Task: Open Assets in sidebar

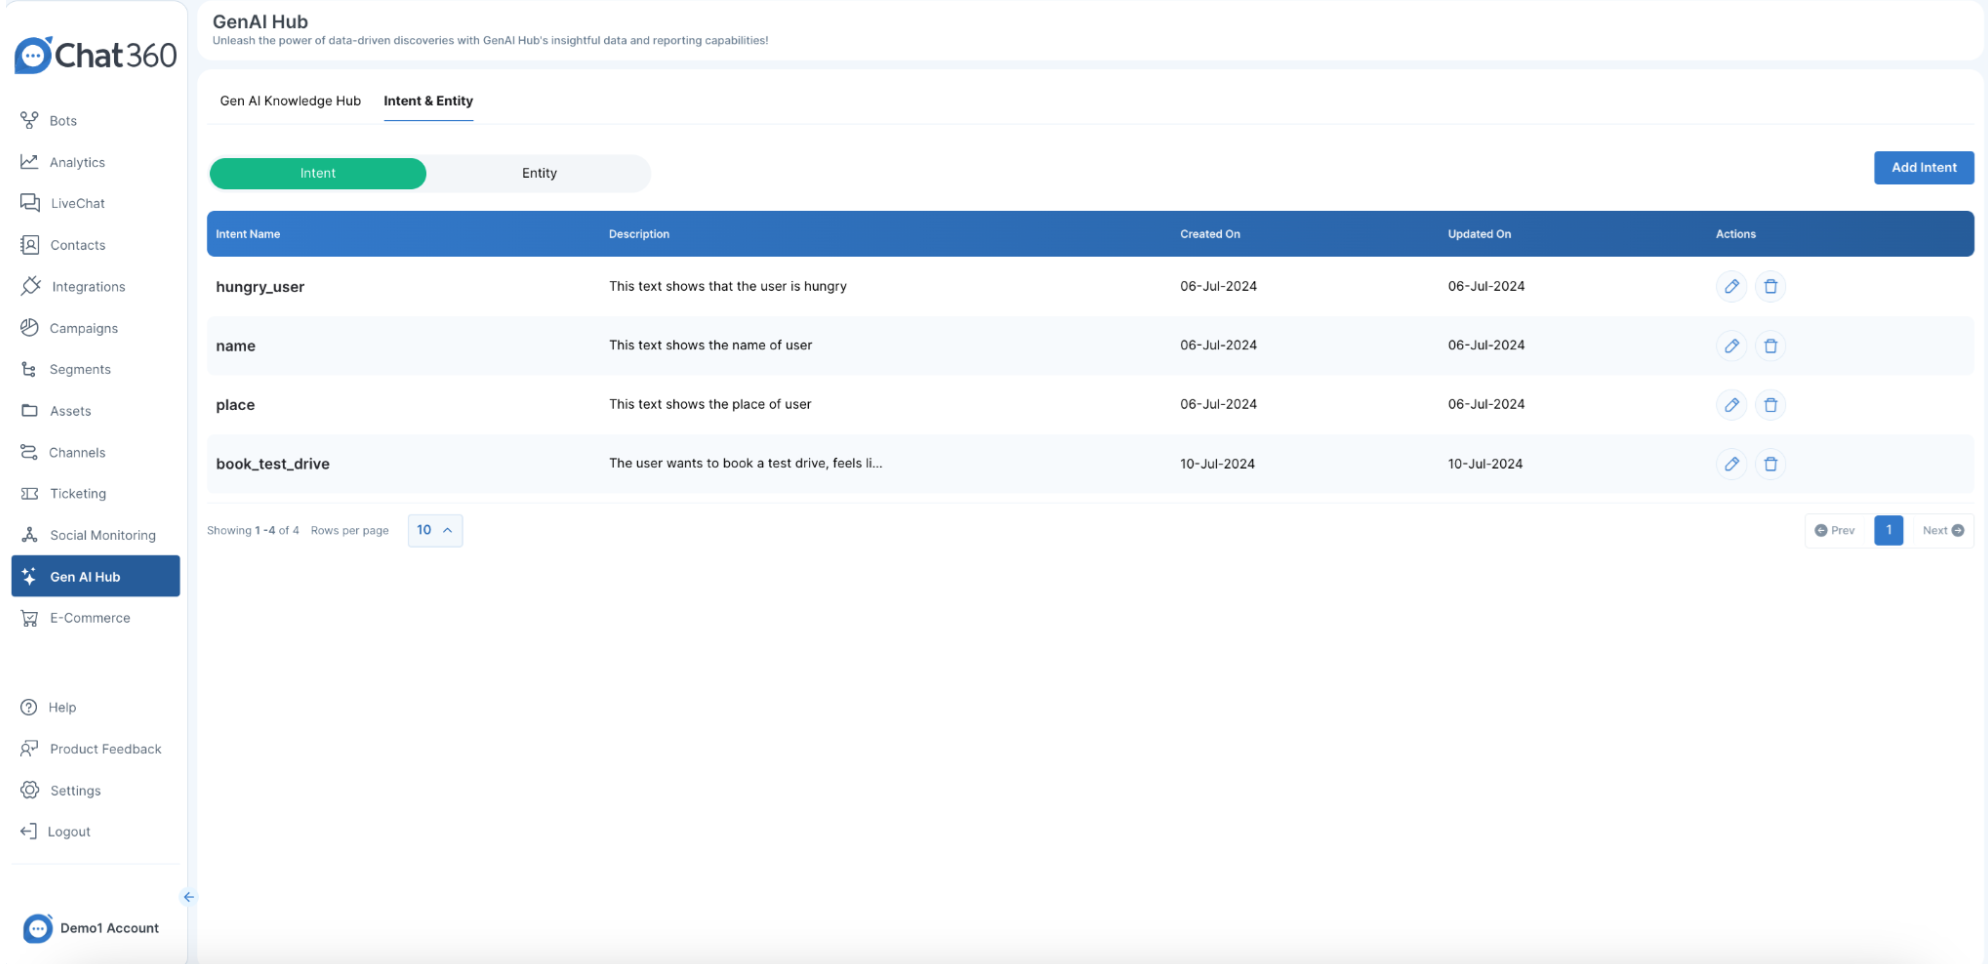Action: click(70, 411)
